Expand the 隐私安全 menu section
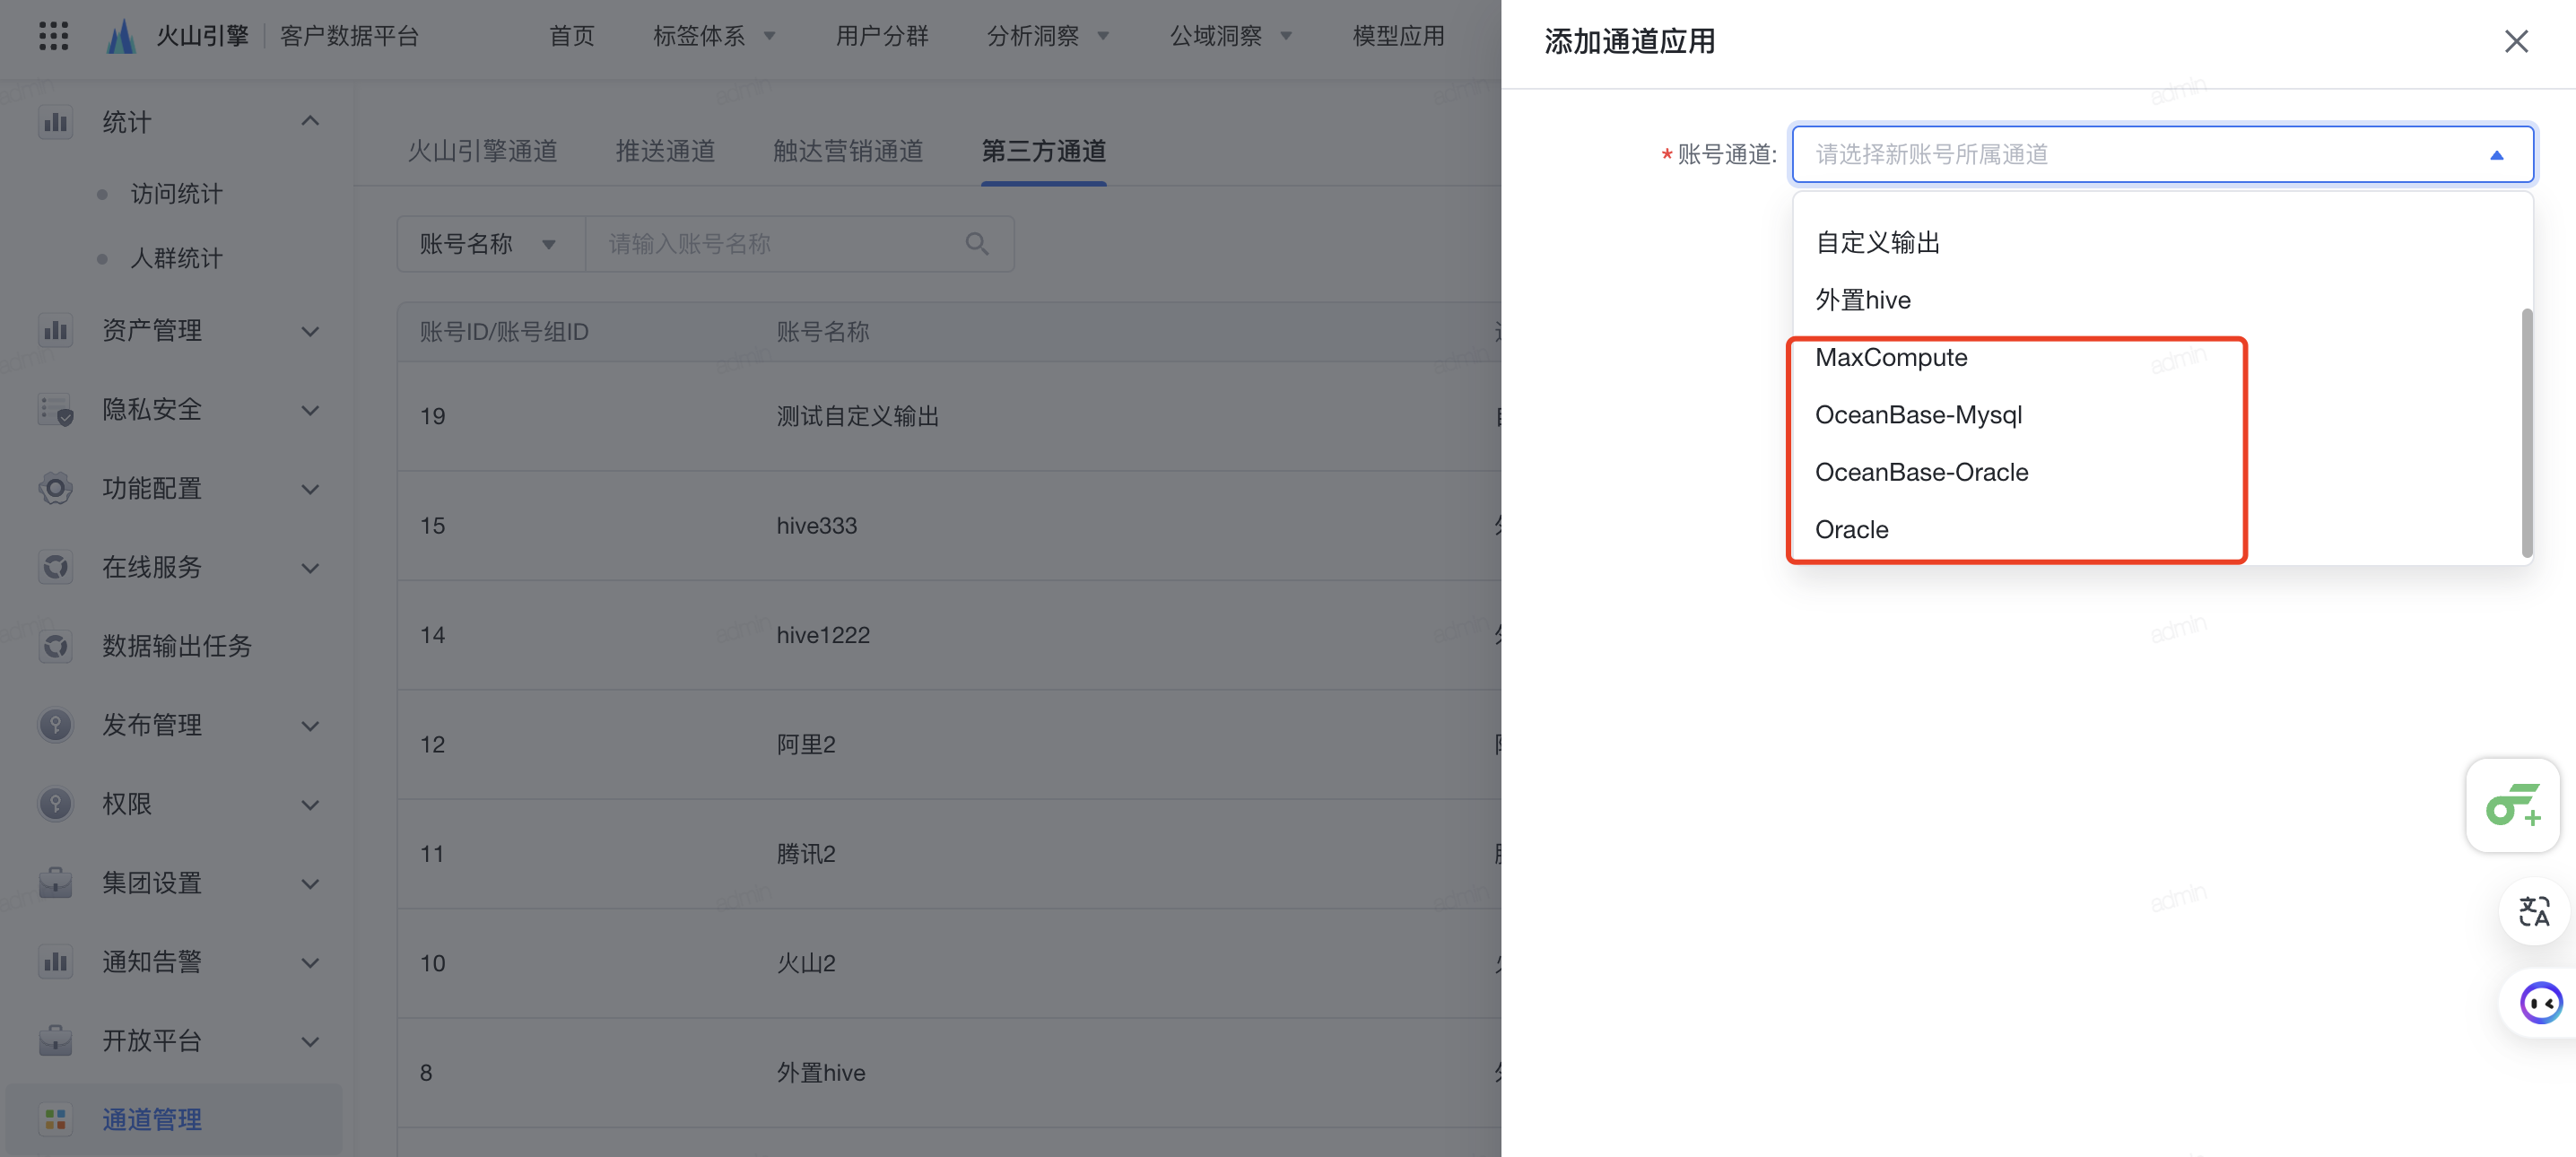The height and width of the screenshot is (1157, 2576). pos(310,410)
